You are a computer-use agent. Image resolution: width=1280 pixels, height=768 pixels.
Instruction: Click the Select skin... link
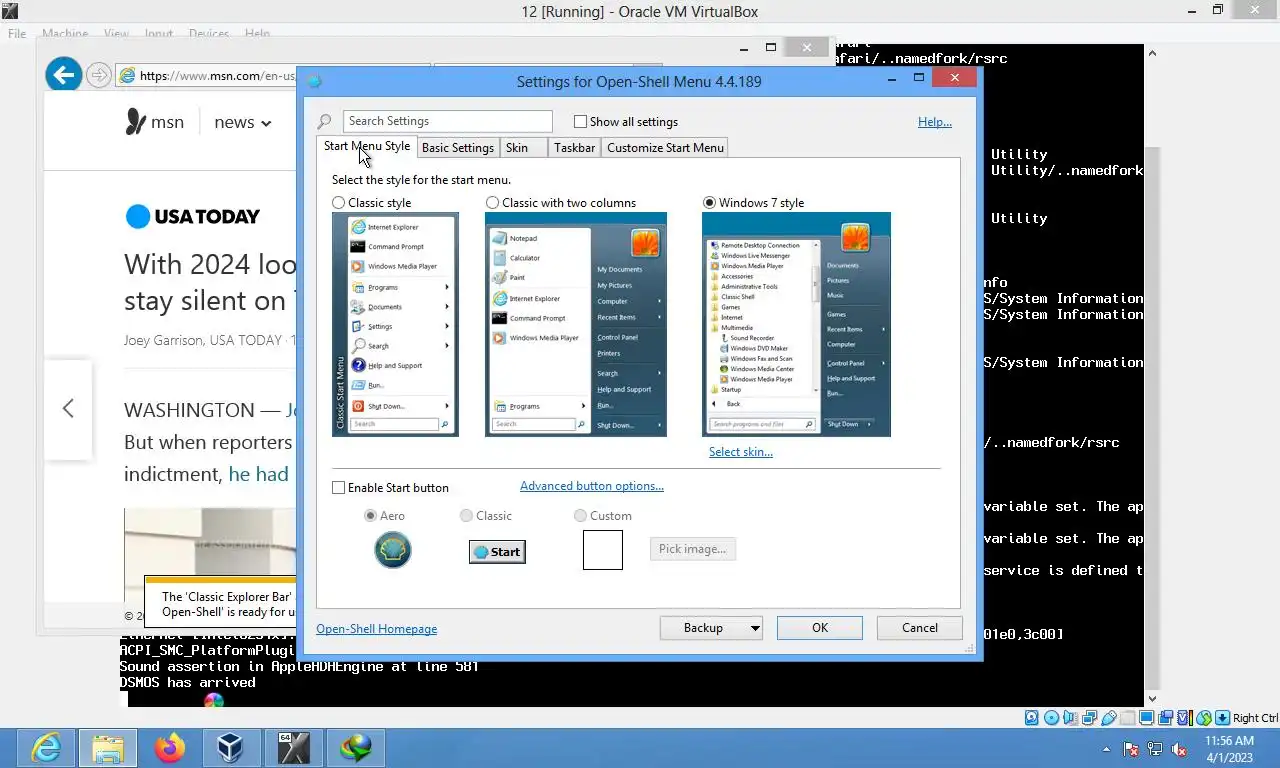[x=741, y=452]
